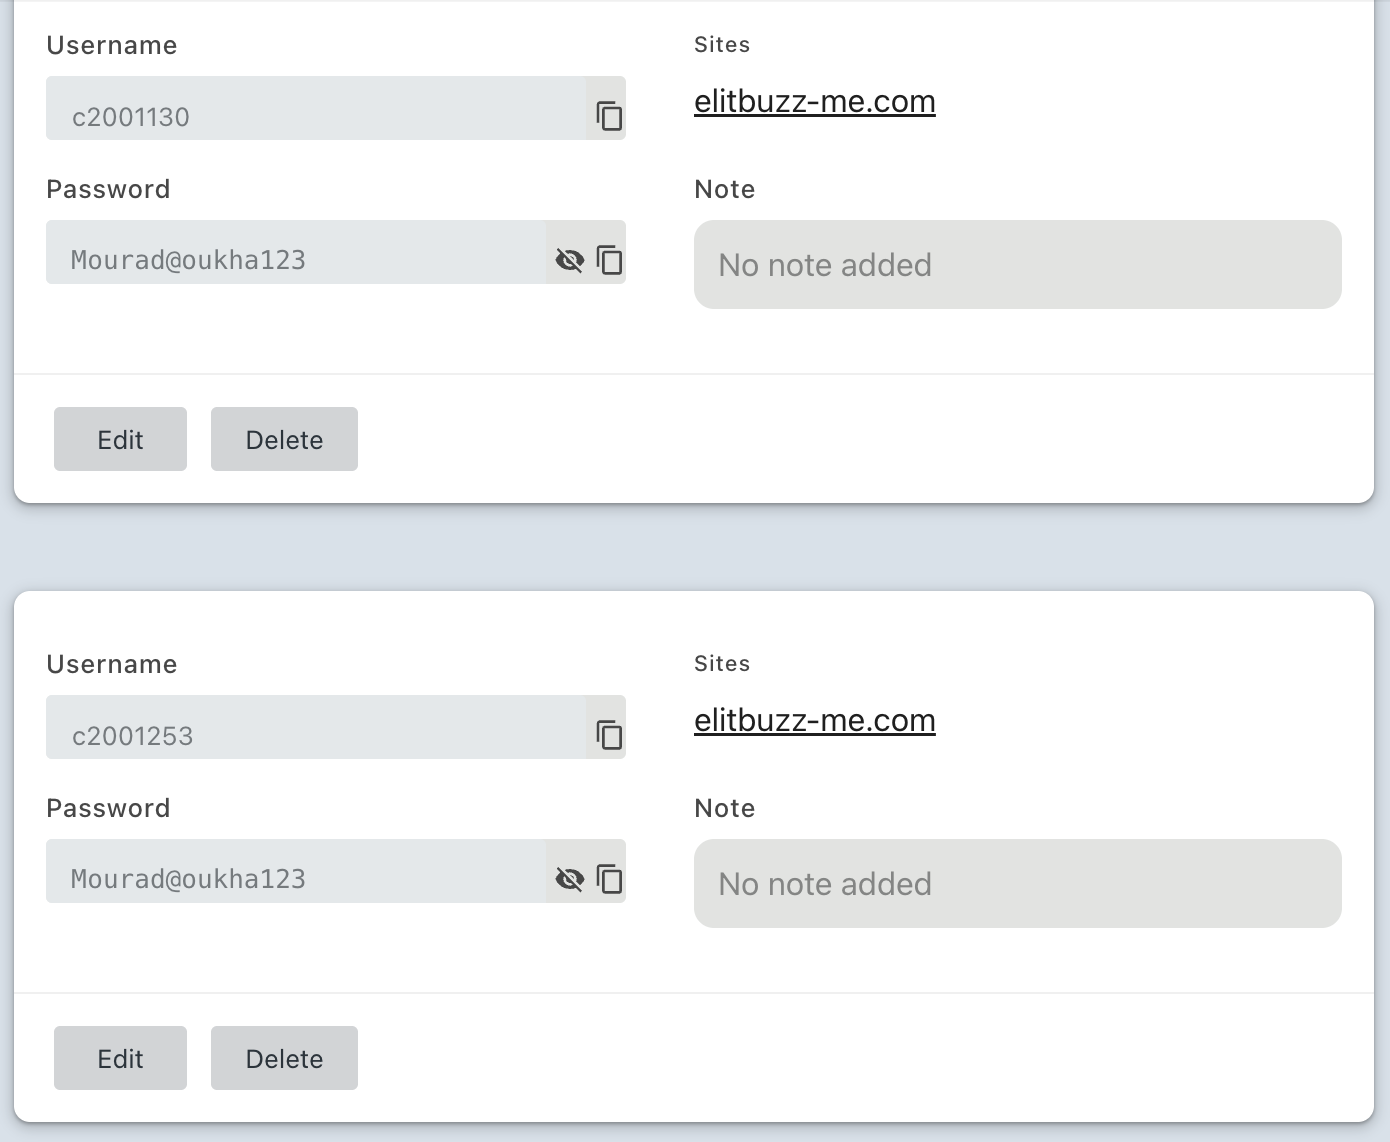Viewport: 1390px width, 1142px height.
Task: Select the second entry's password field
Action: [x=295, y=871]
